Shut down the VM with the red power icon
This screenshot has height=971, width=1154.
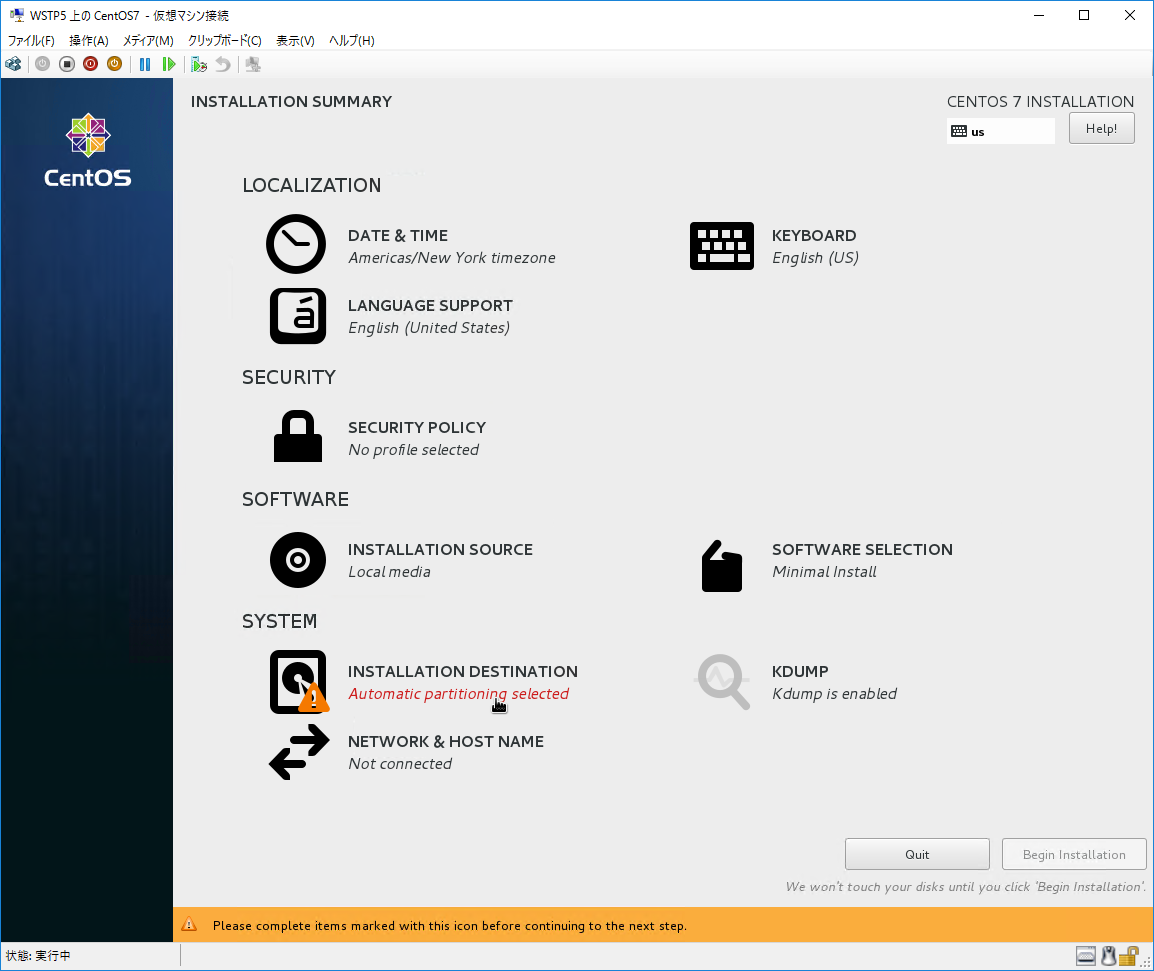coord(91,64)
